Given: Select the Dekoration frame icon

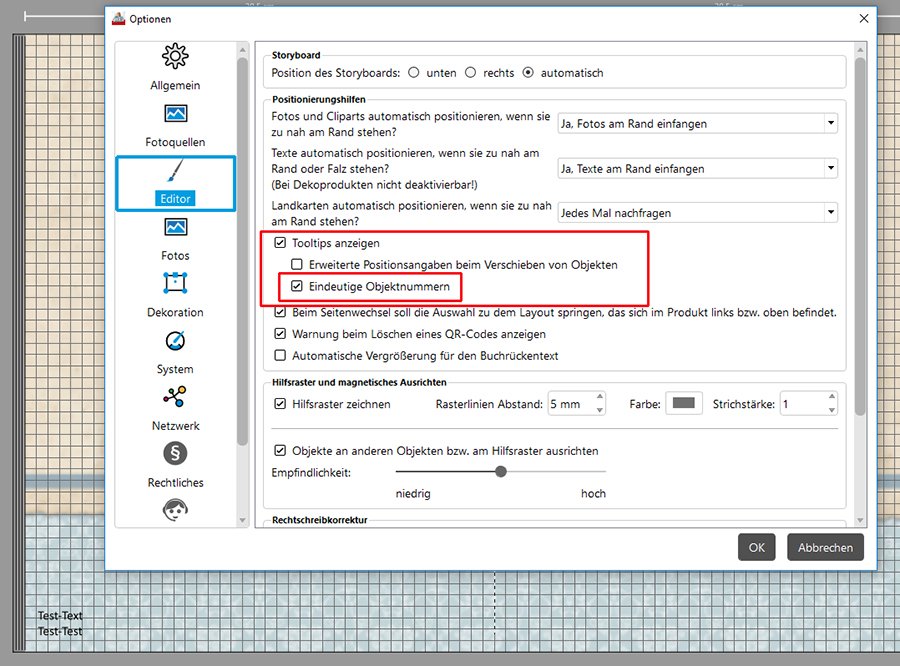Looking at the screenshot, I should [x=175, y=283].
